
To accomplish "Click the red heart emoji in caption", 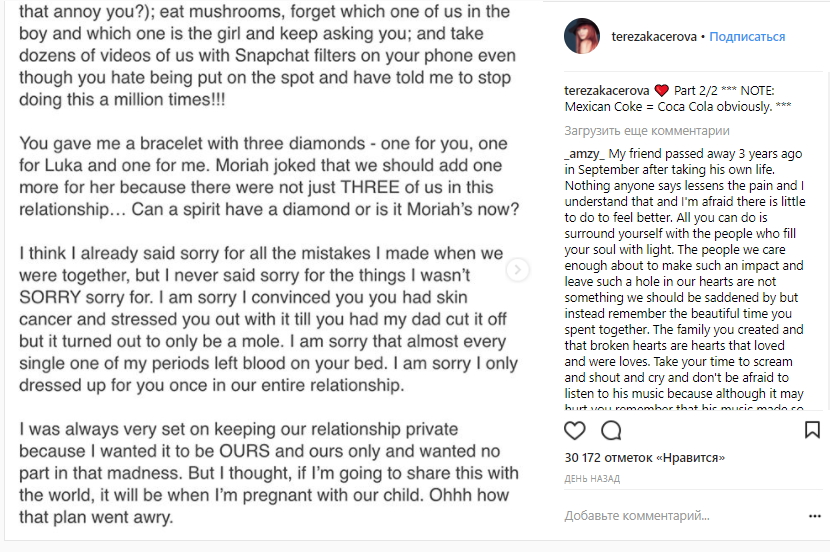I will click(661, 91).
